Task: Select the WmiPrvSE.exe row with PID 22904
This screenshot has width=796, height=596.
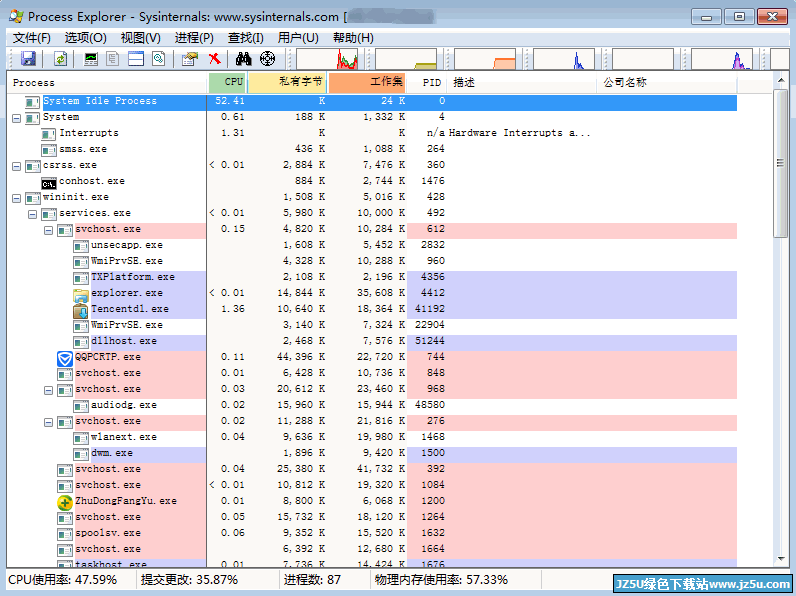Action: pos(372,325)
